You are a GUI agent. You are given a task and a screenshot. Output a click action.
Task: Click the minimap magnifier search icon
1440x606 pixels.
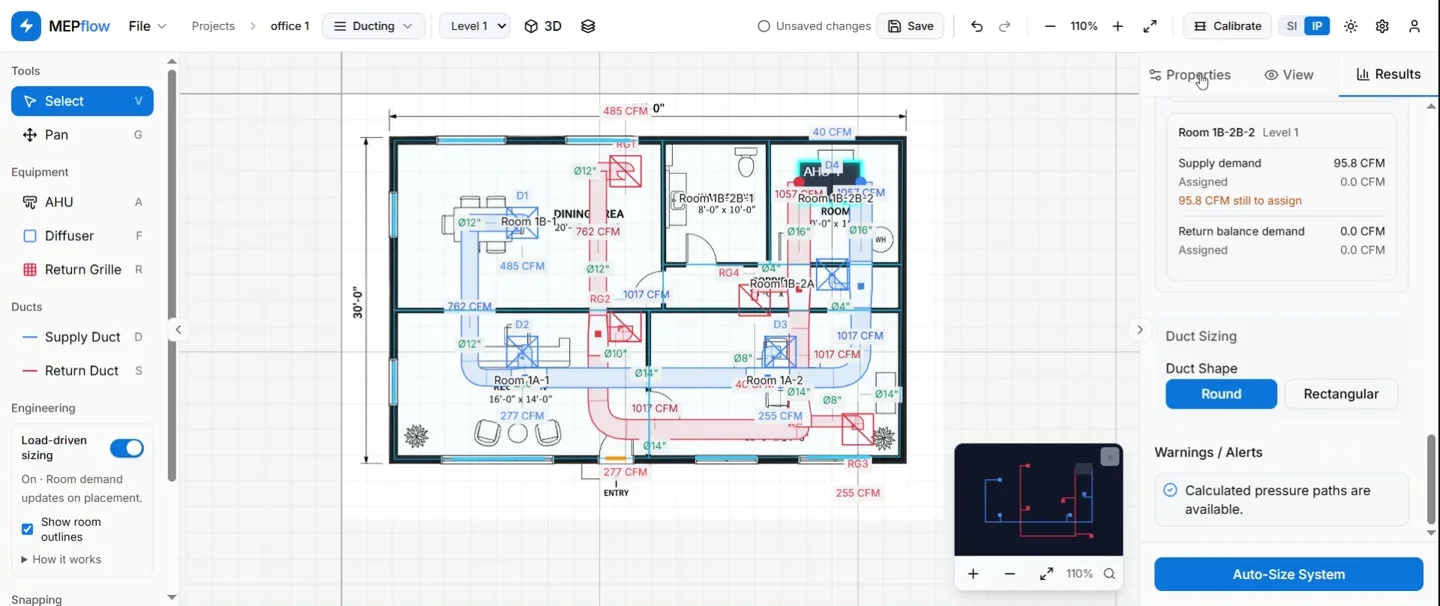pos(1109,574)
